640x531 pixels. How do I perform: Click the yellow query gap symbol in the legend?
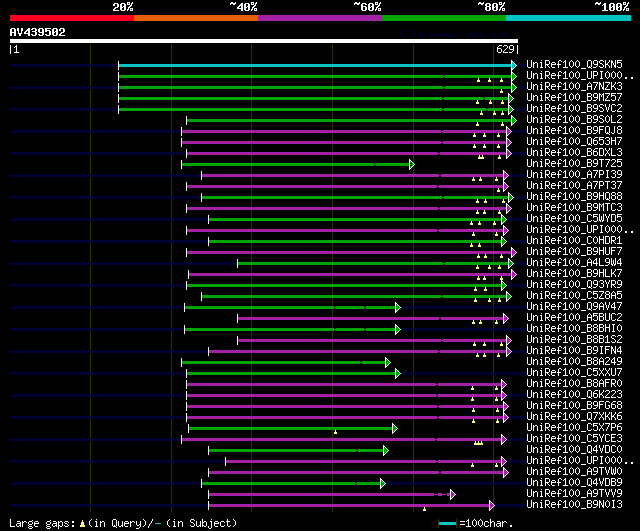tap(82, 524)
